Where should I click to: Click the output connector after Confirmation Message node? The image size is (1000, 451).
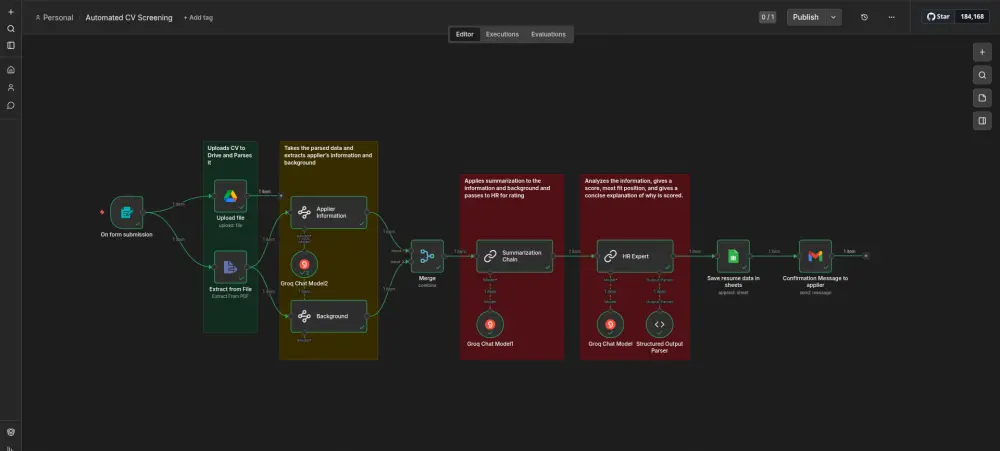865,256
